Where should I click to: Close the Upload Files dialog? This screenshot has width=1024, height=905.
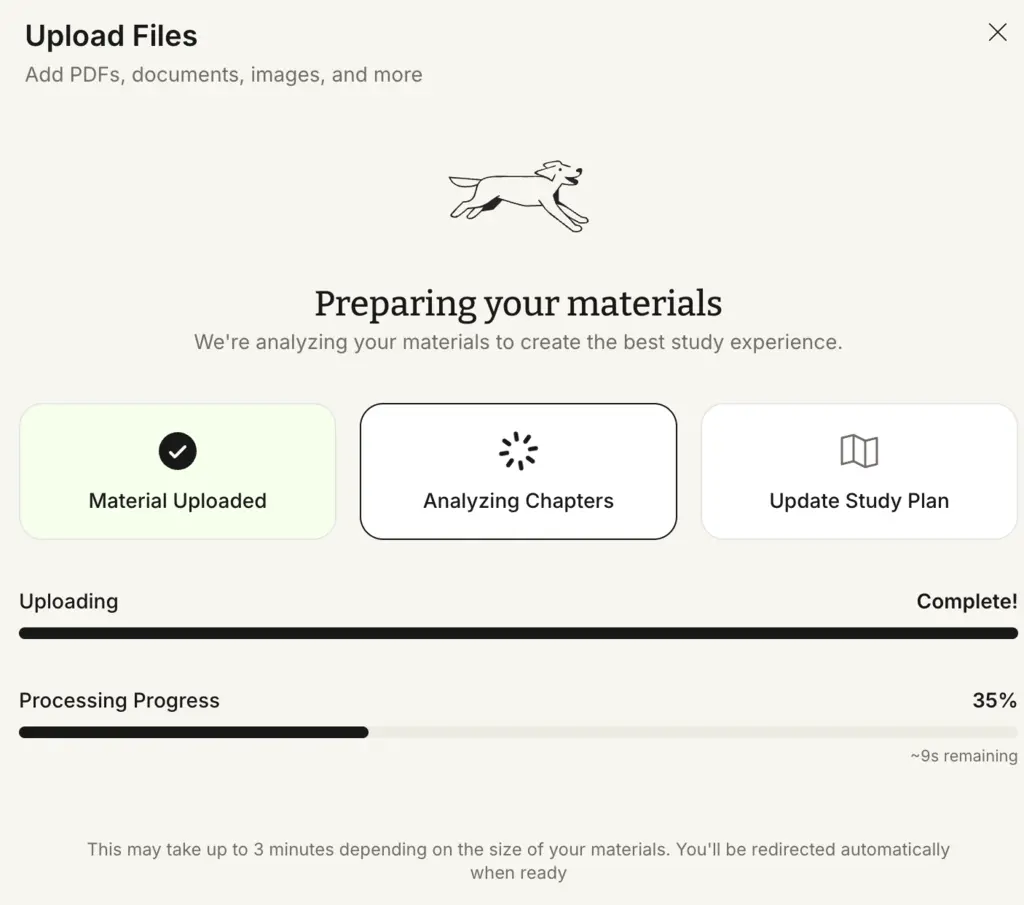point(997,32)
